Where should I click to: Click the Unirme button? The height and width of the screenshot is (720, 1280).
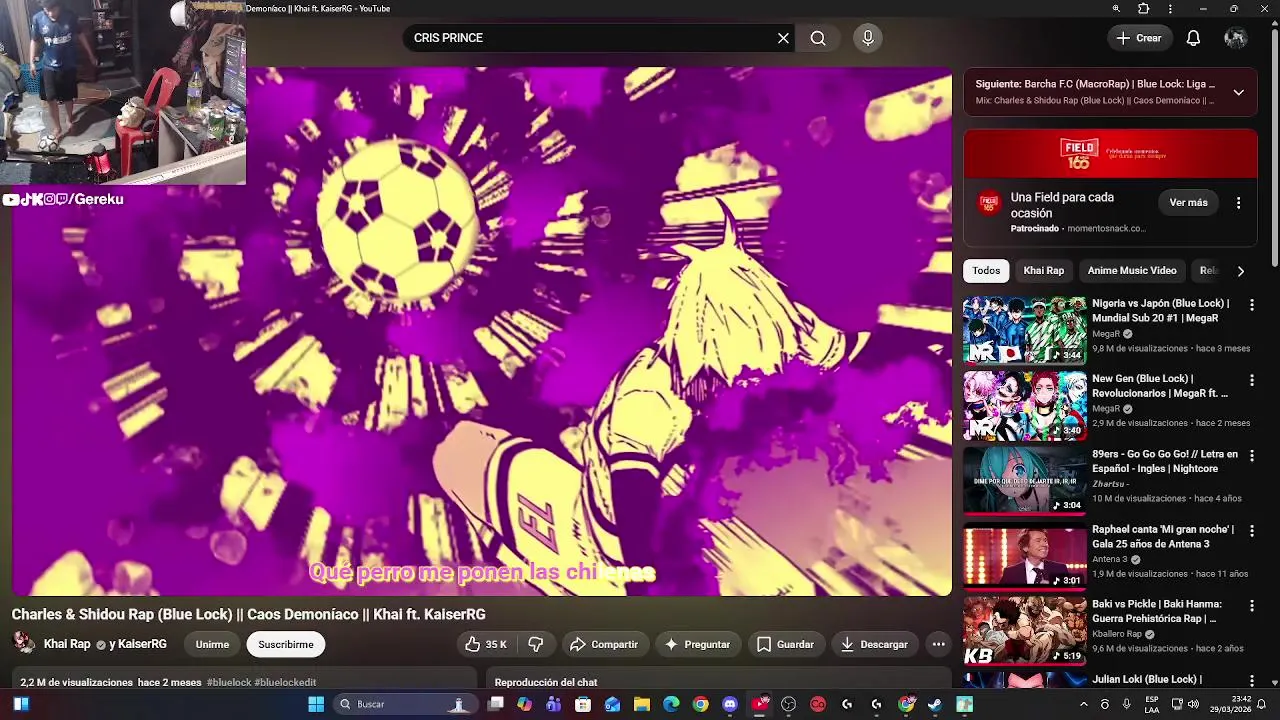[212, 644]
